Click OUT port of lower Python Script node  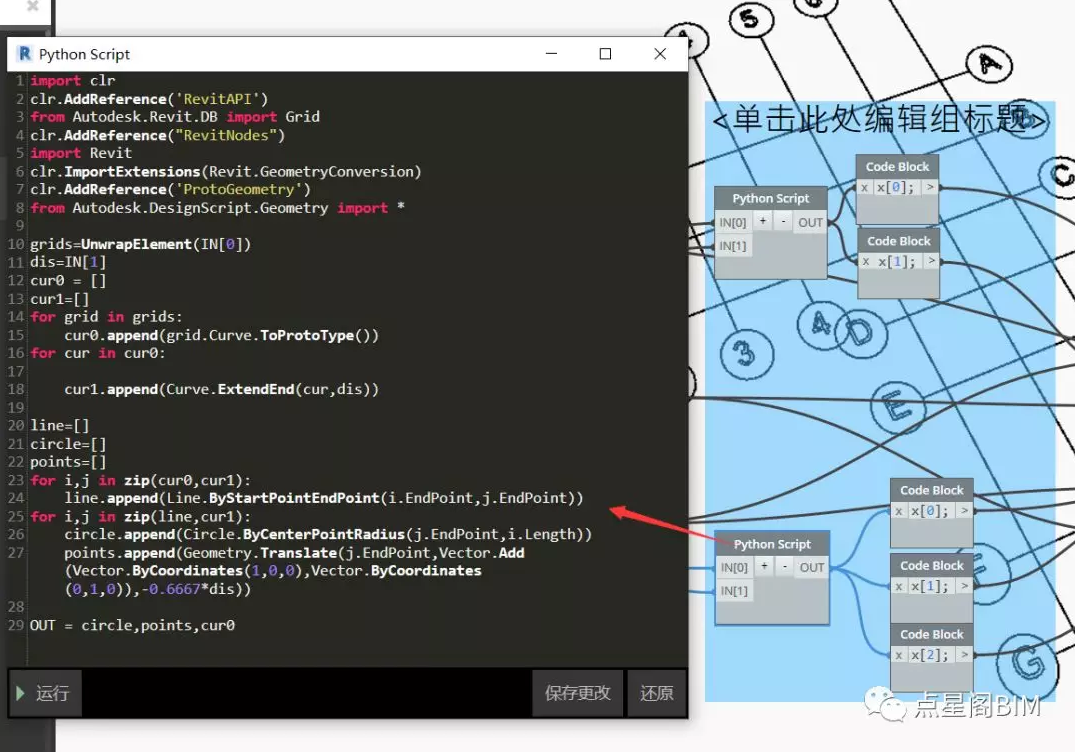coord(812,568)
